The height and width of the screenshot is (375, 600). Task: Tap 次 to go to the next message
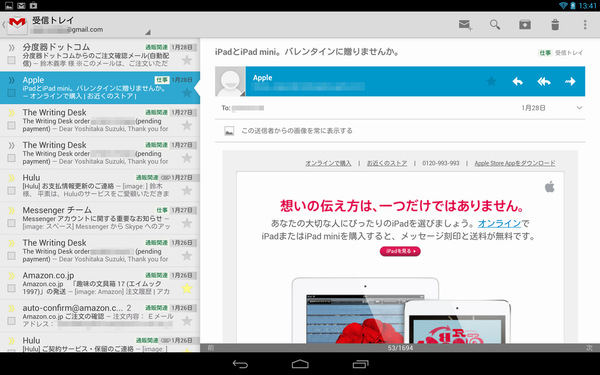click(x=589, y=348)
